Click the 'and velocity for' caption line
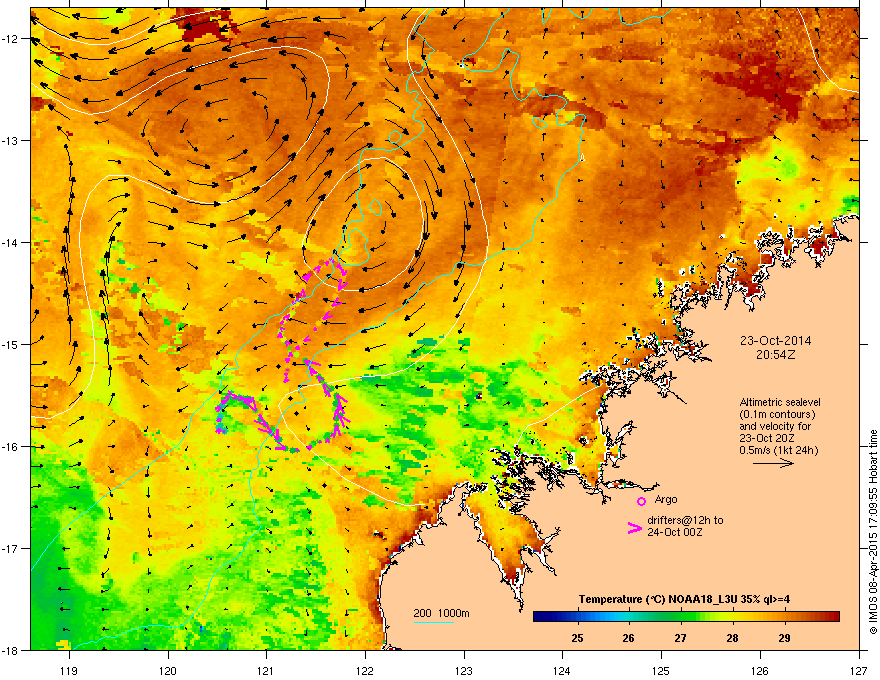Screen dimensions: 880x680 pyautogui.click(x=775, y=426)
